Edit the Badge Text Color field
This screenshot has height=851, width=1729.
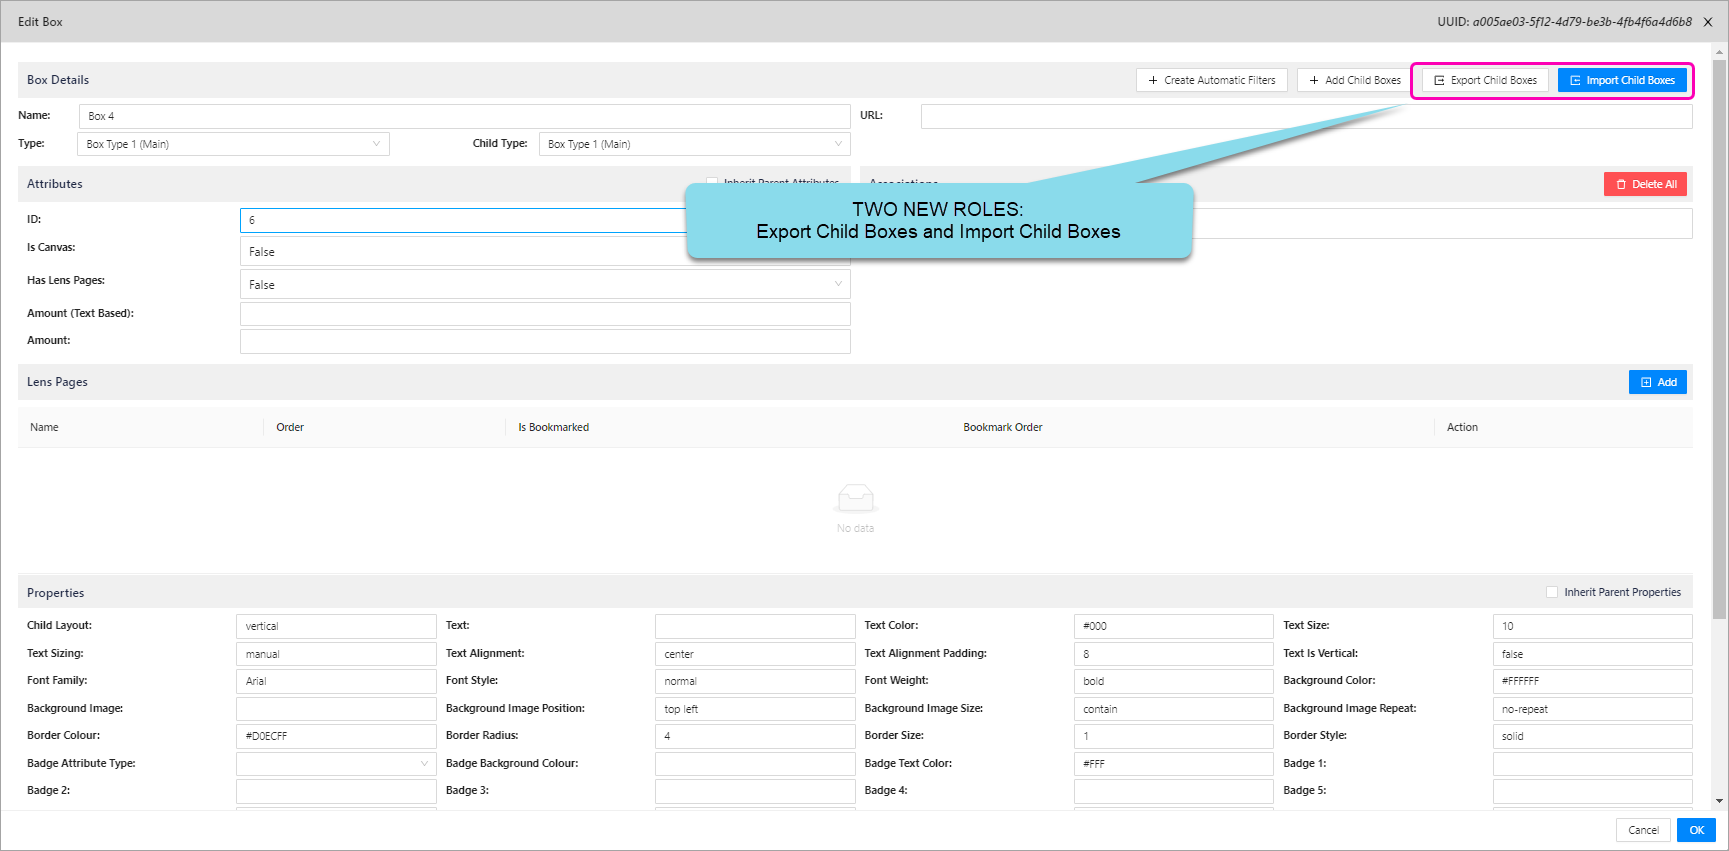[x=1174, y=764]
